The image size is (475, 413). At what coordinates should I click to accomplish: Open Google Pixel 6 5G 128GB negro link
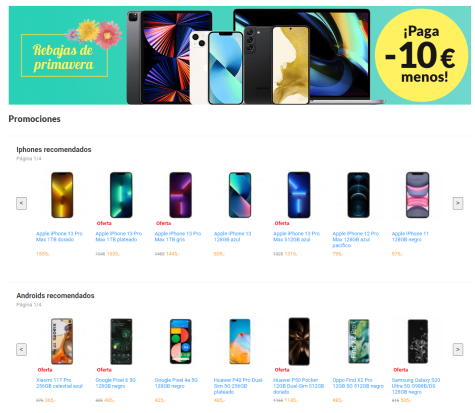(x=115, y=383)
